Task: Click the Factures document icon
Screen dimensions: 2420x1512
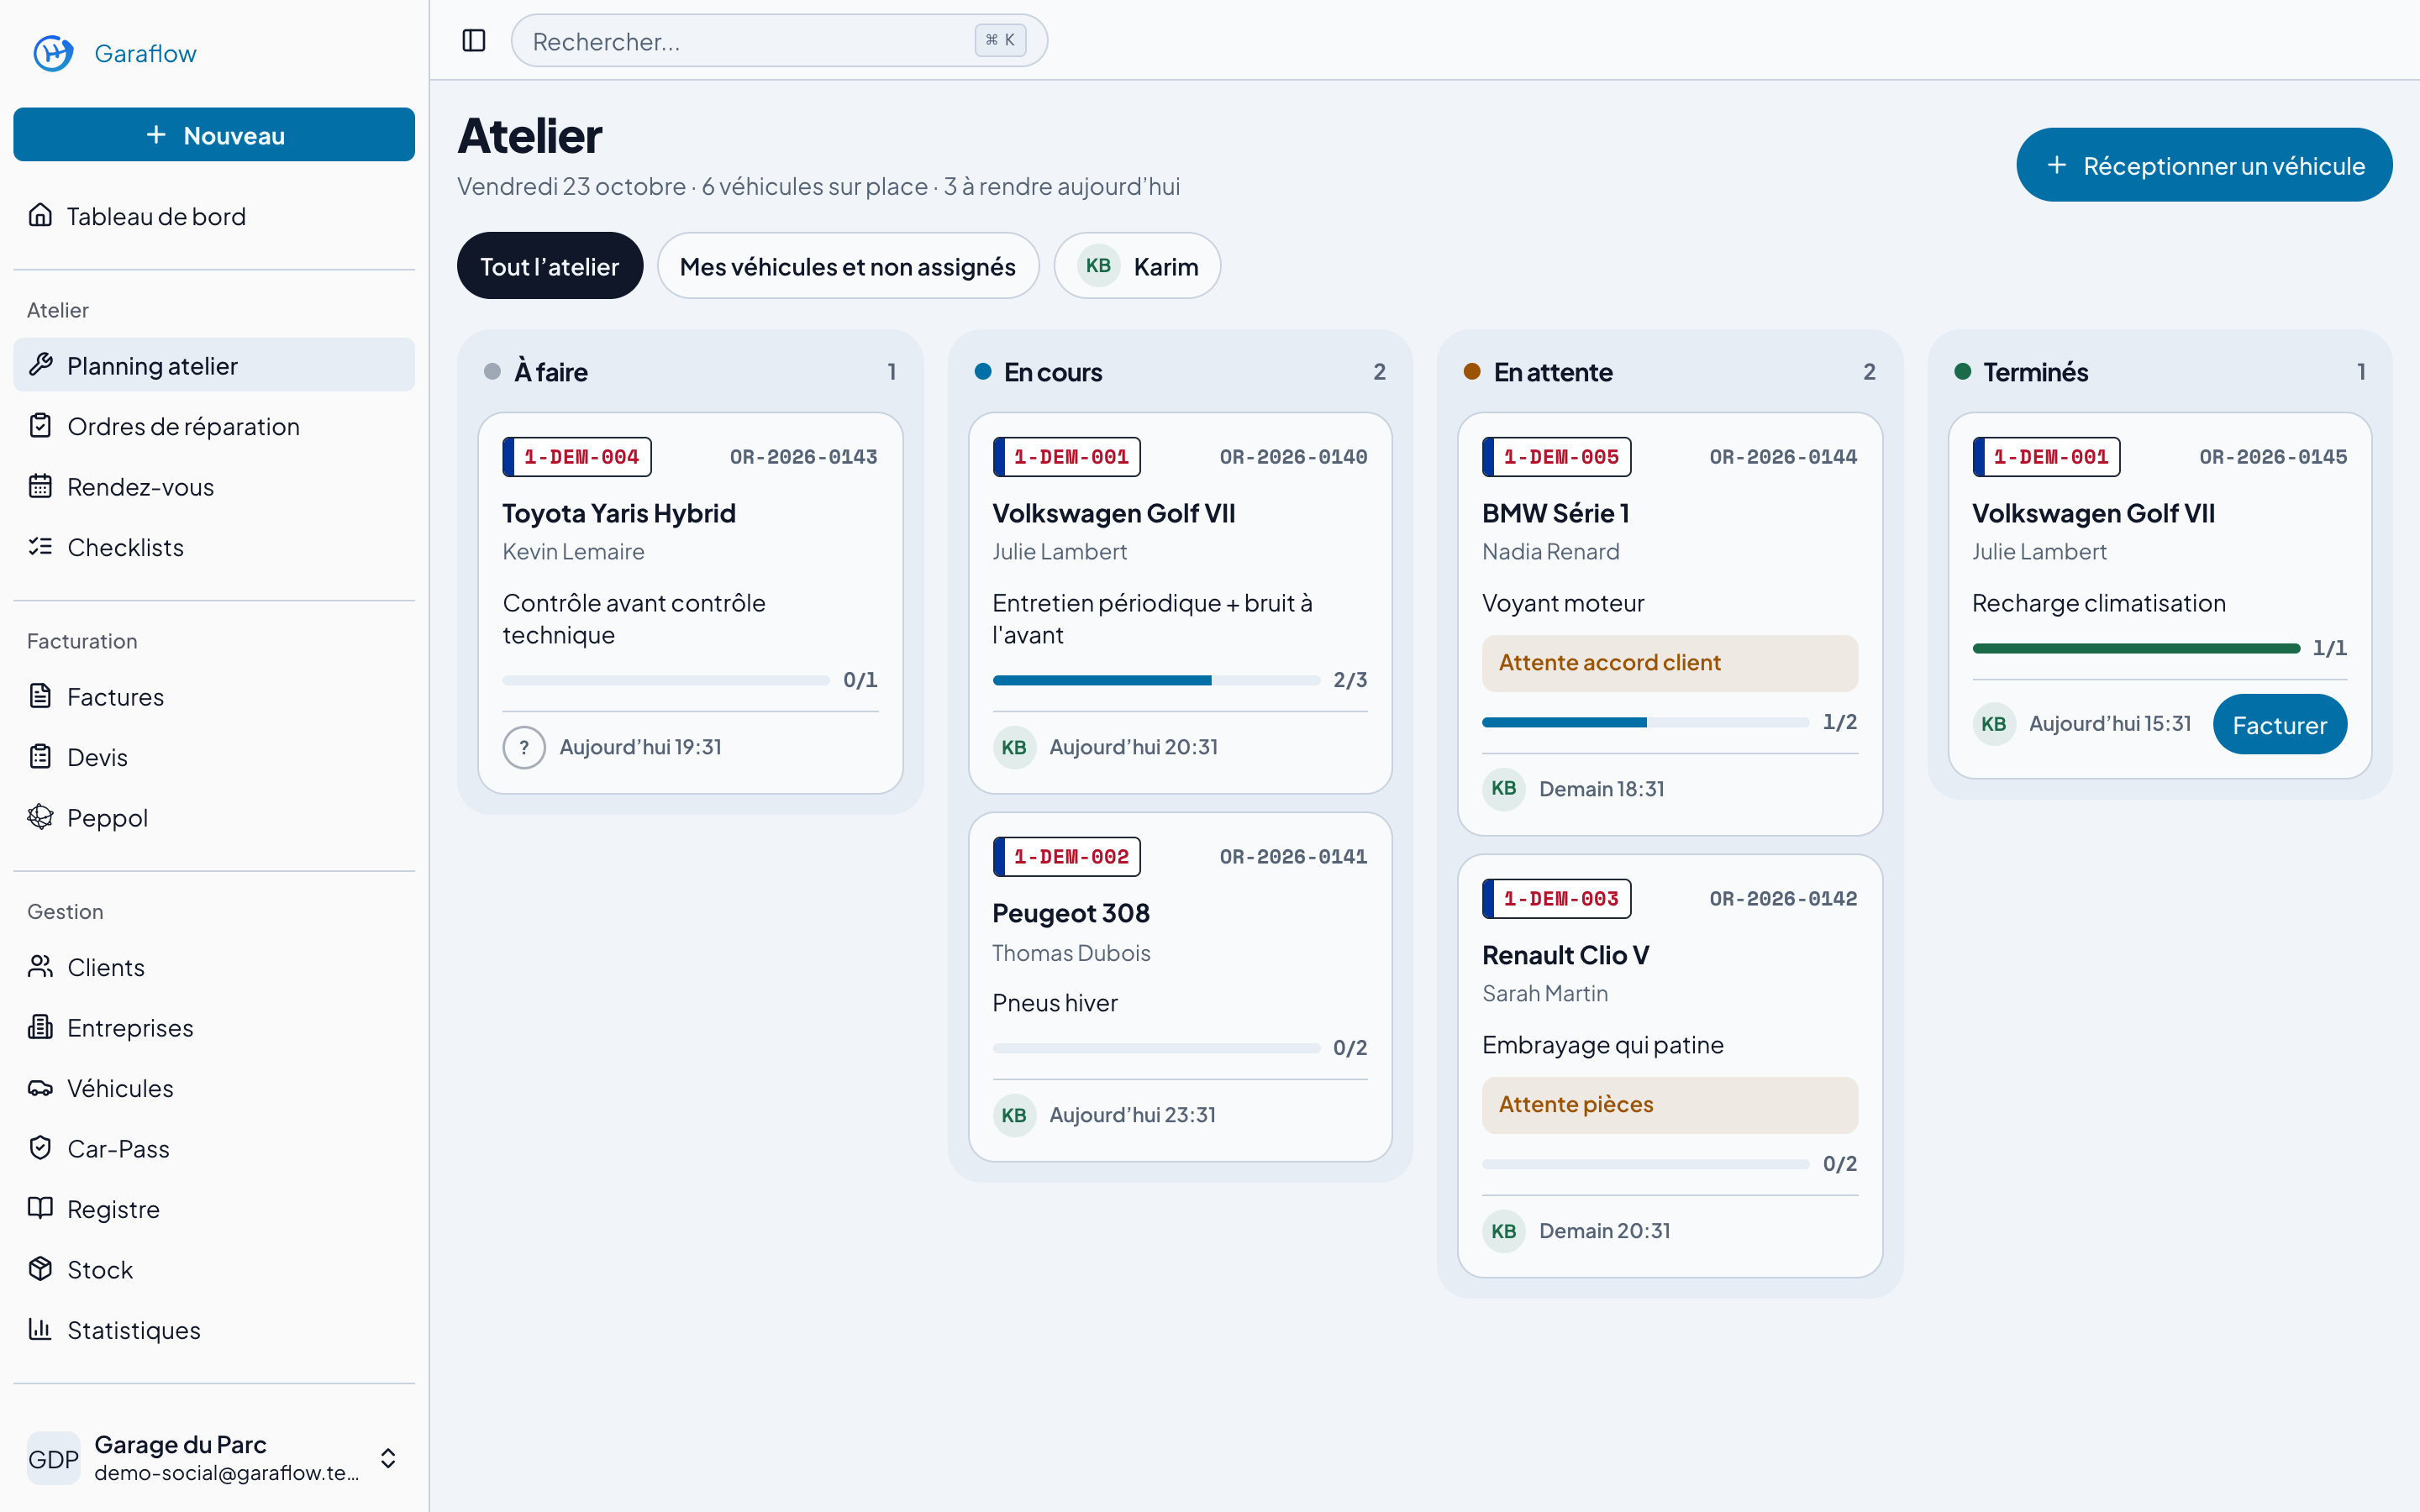Action: [40, 696]
